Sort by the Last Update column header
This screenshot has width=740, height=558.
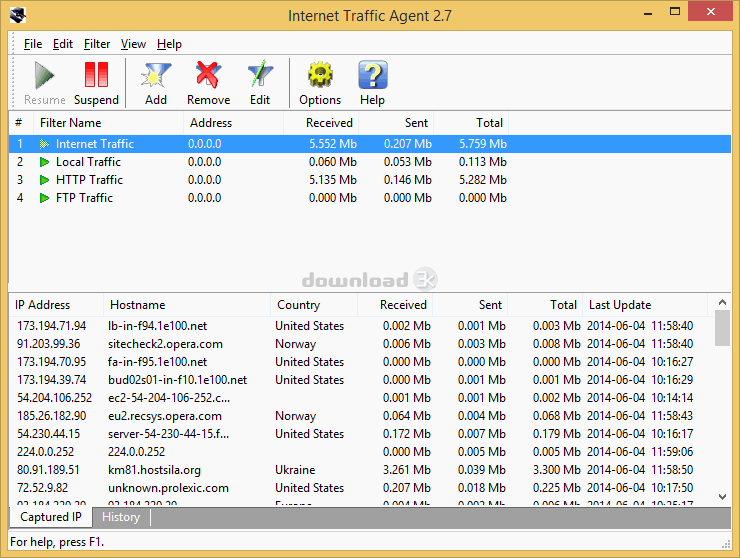coord(645,305)
